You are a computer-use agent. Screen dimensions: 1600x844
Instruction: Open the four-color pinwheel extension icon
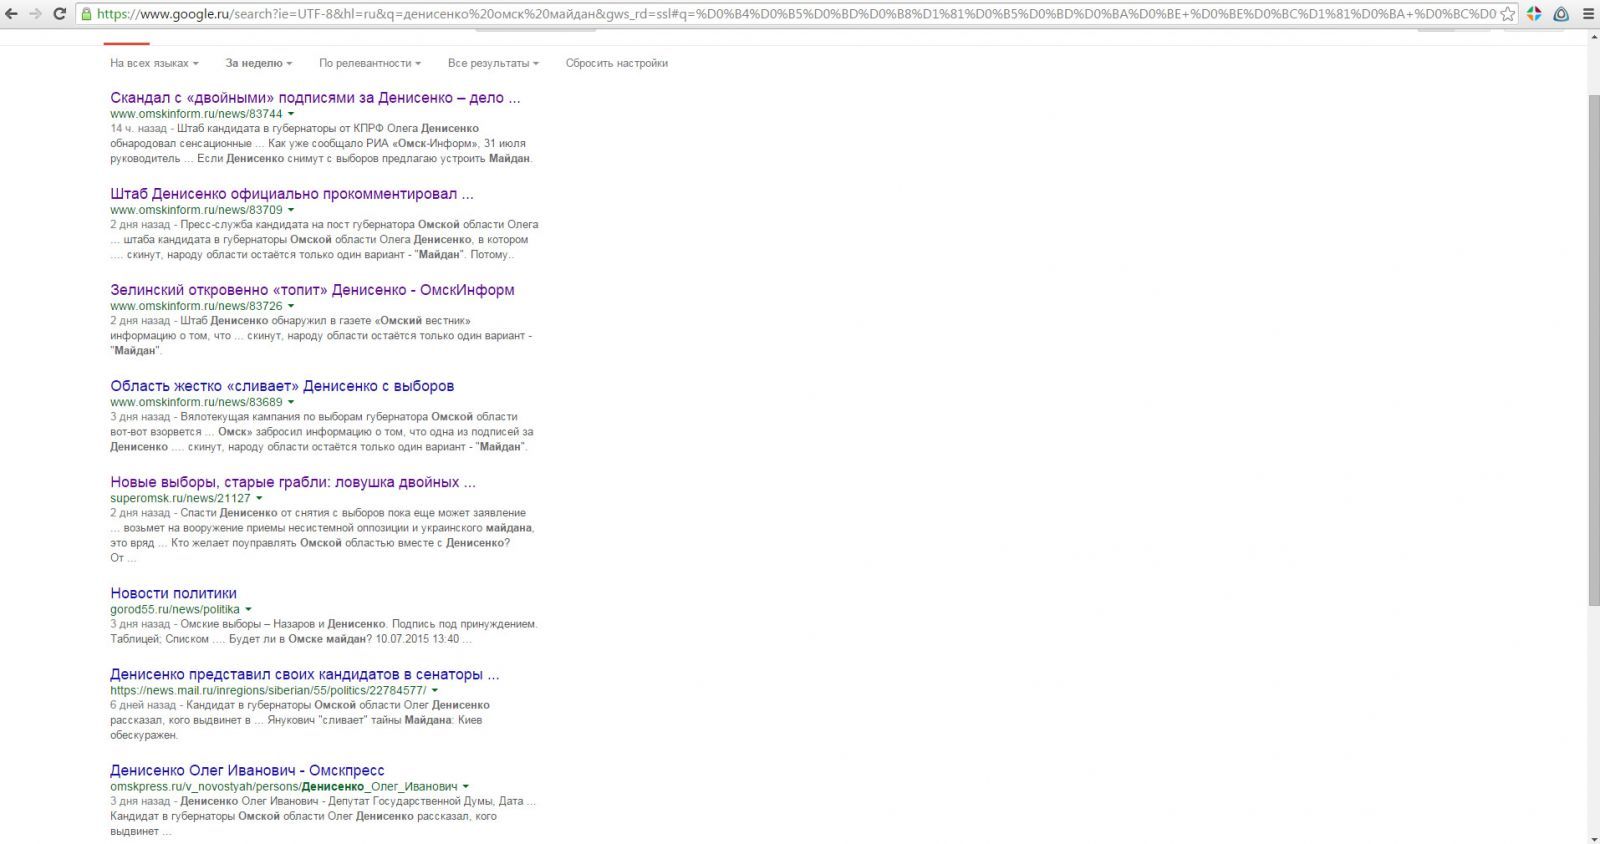(x=1534, y=14)
